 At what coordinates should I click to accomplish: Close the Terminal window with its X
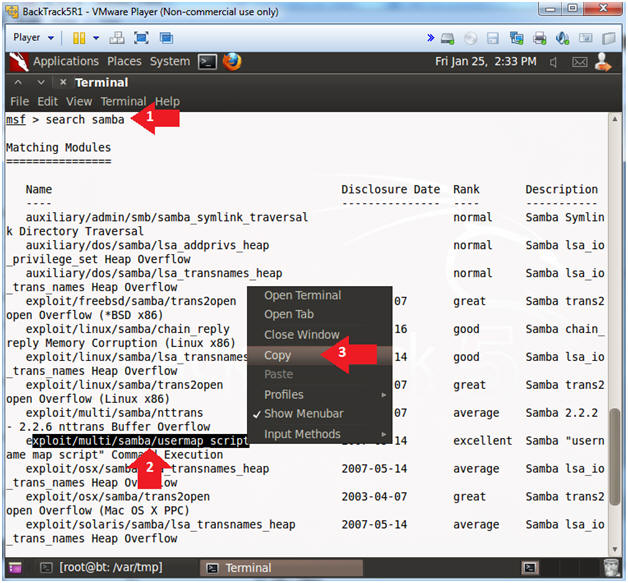pos(63,82)
